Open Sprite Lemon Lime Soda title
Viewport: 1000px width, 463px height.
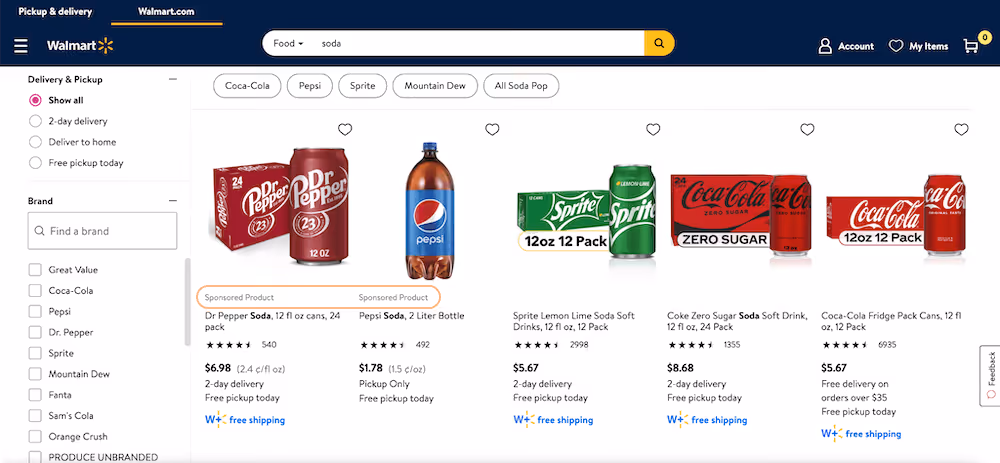coord(574,321)
